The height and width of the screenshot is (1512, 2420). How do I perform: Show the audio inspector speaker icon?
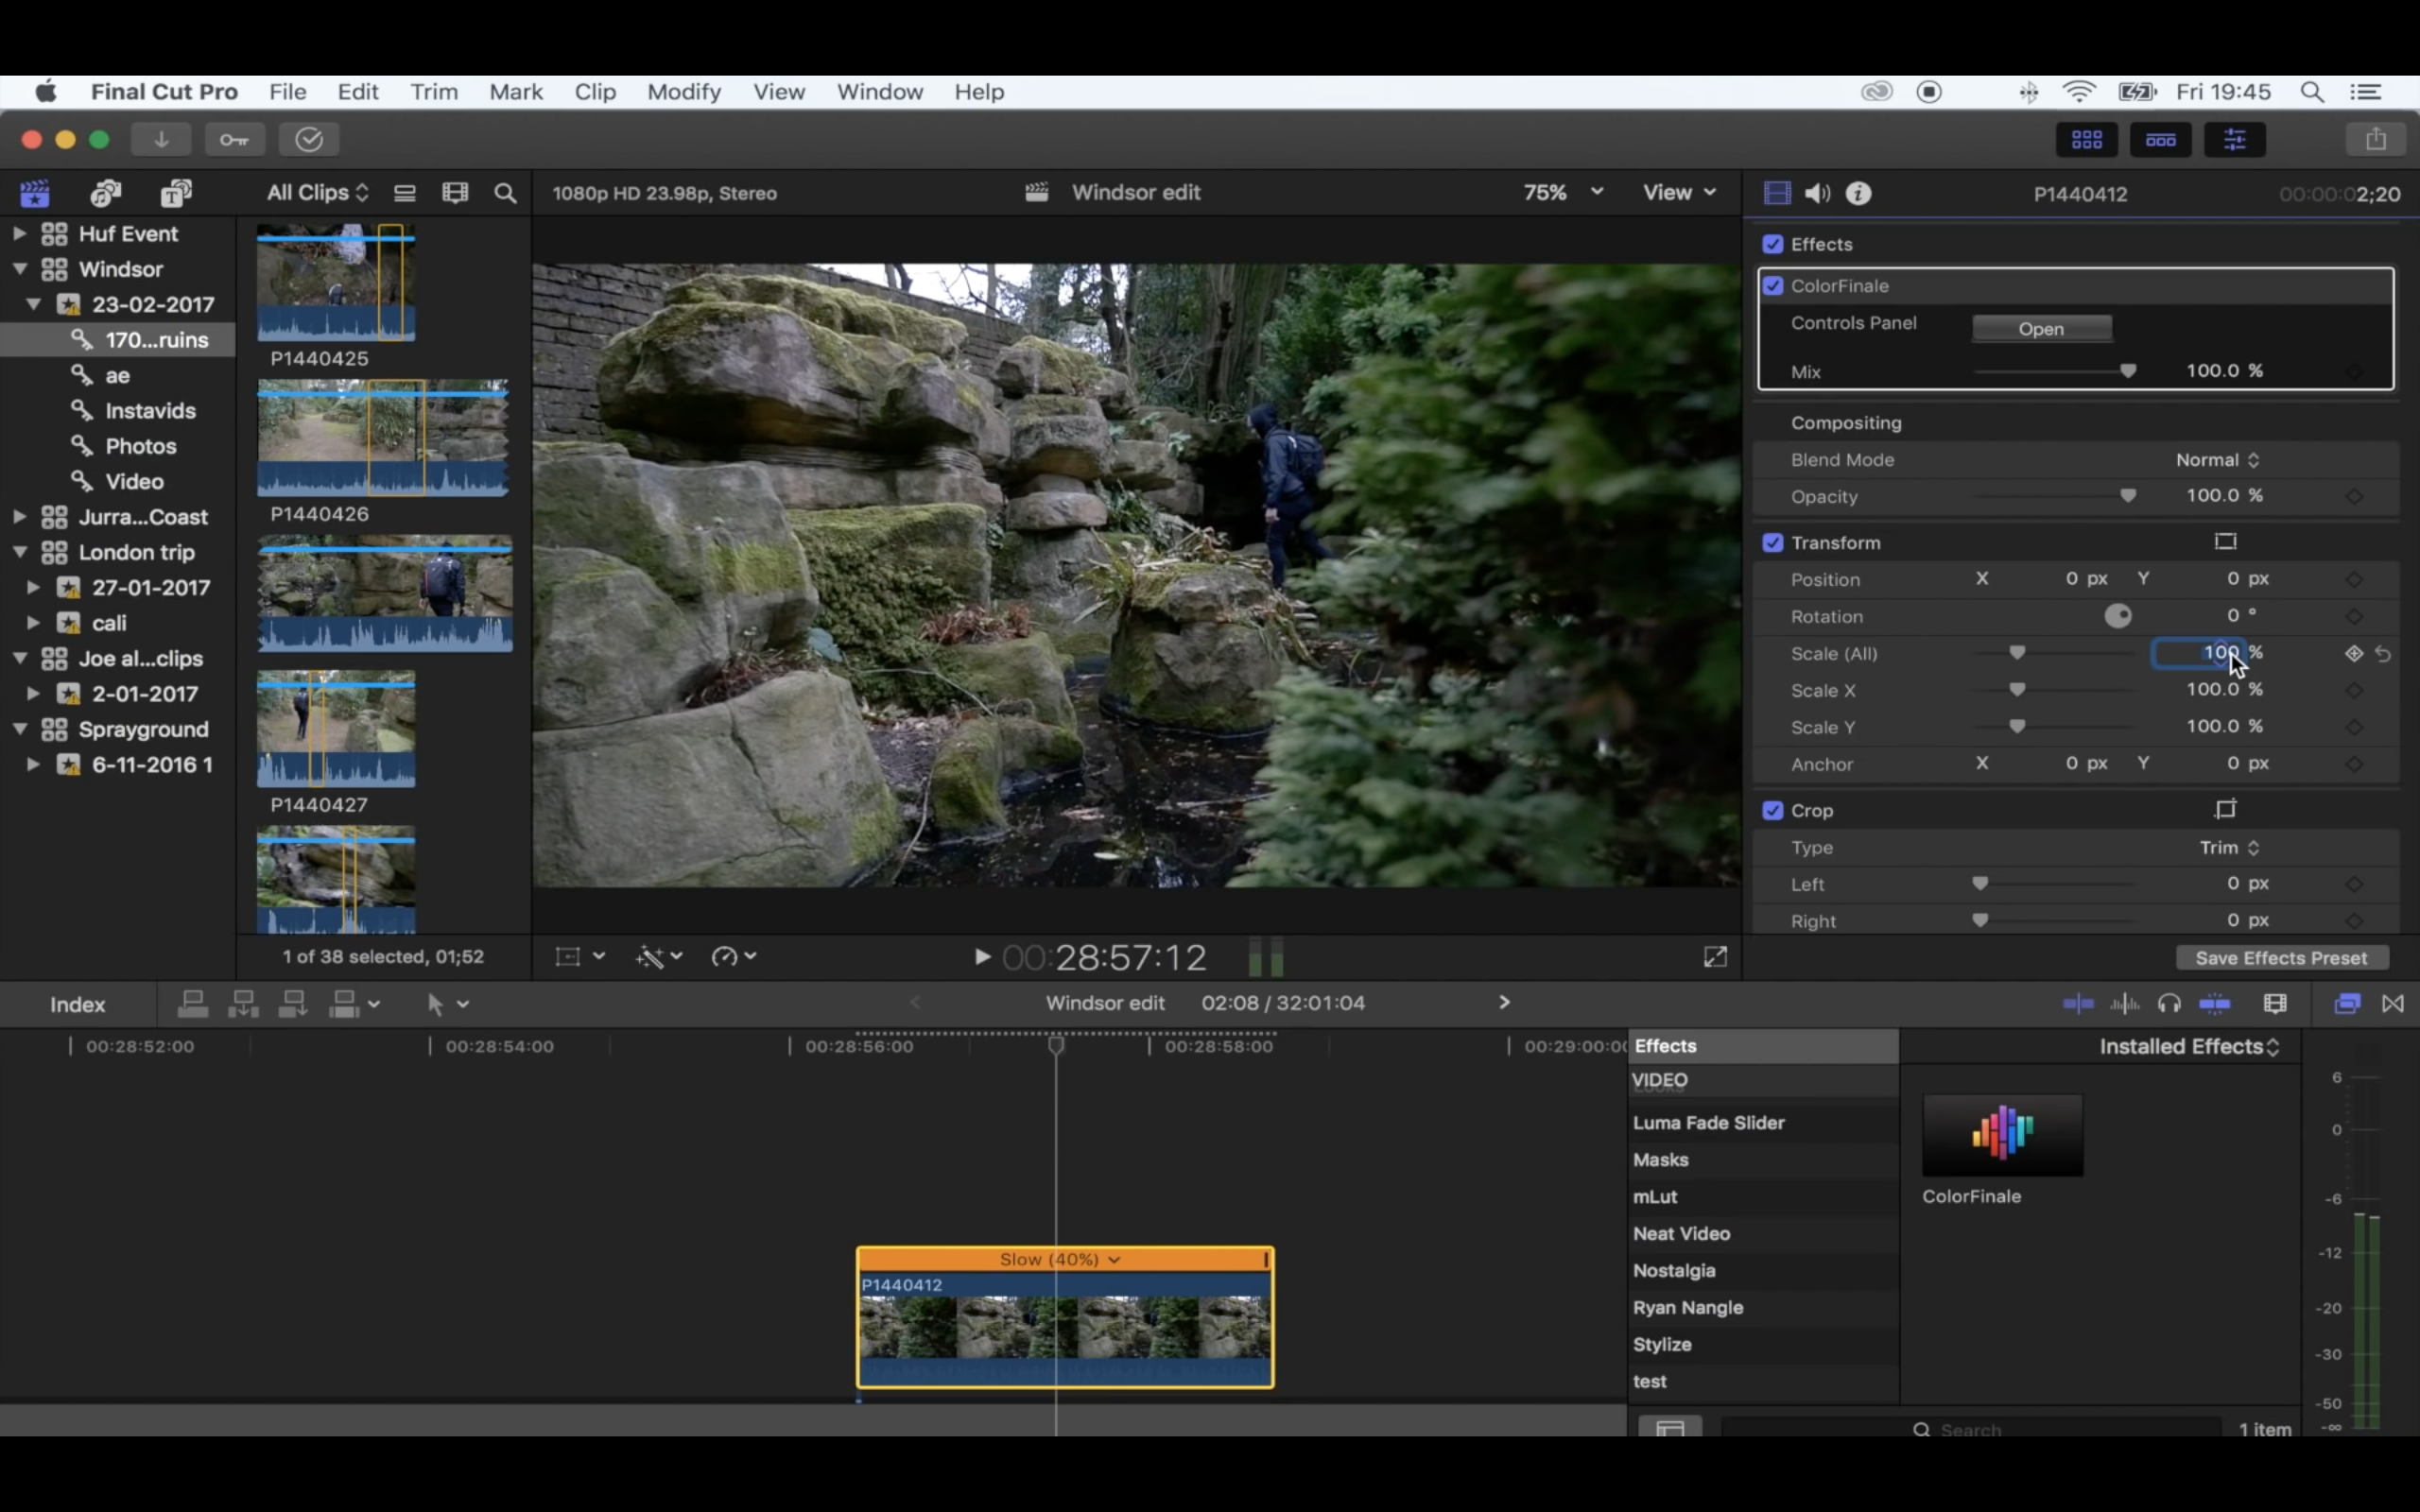tap(1817, 194)
